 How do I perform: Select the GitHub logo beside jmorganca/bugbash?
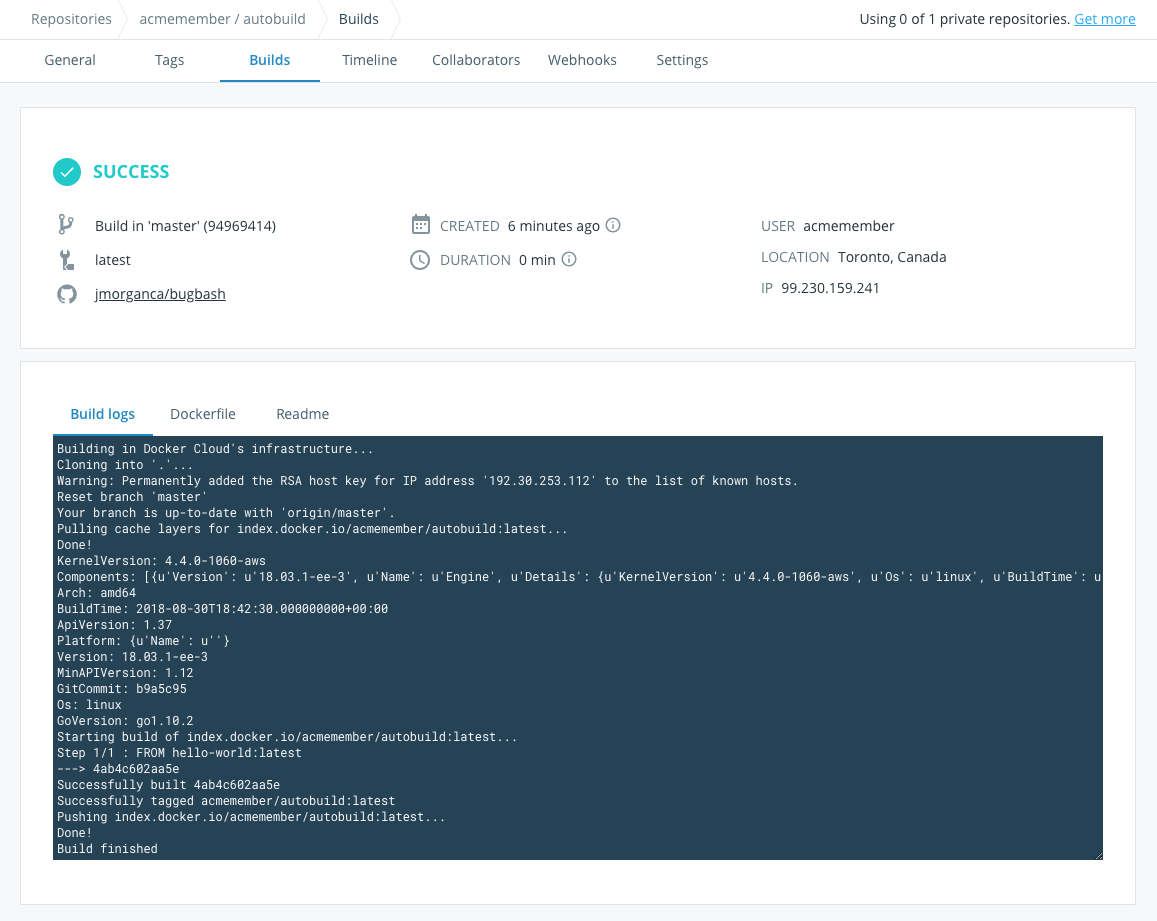[x=67, y=293]
